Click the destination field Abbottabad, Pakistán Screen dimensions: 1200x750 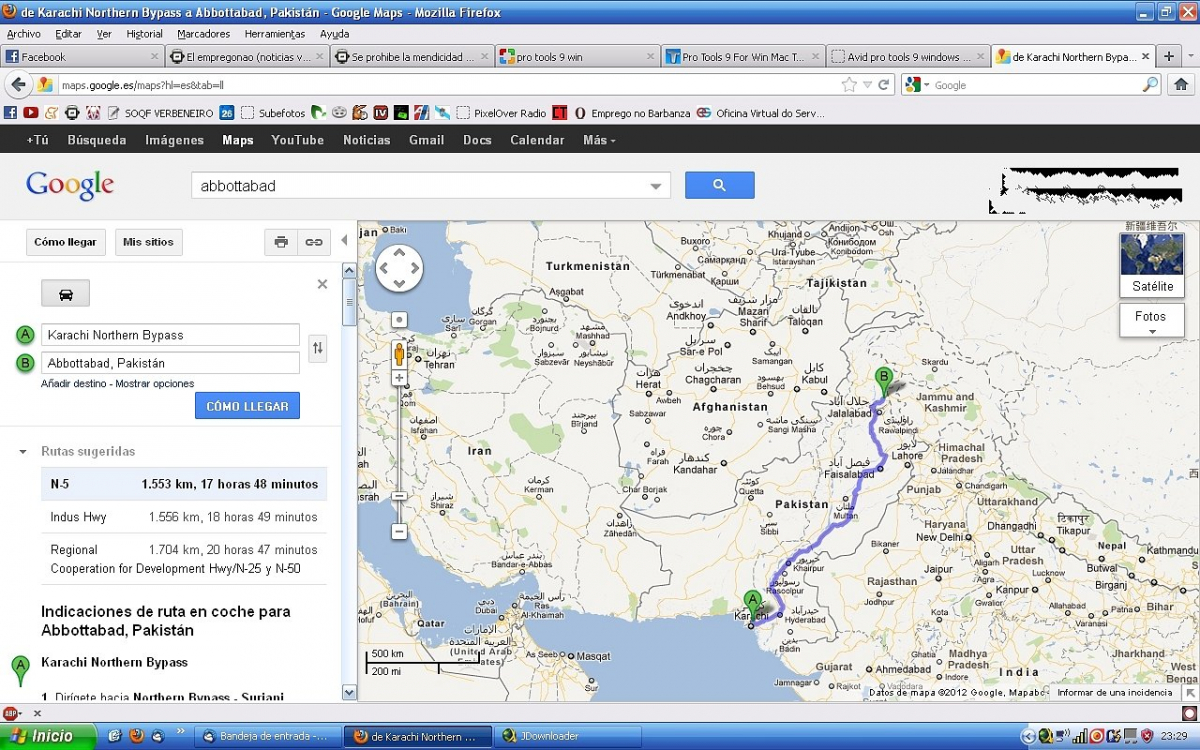170,363
